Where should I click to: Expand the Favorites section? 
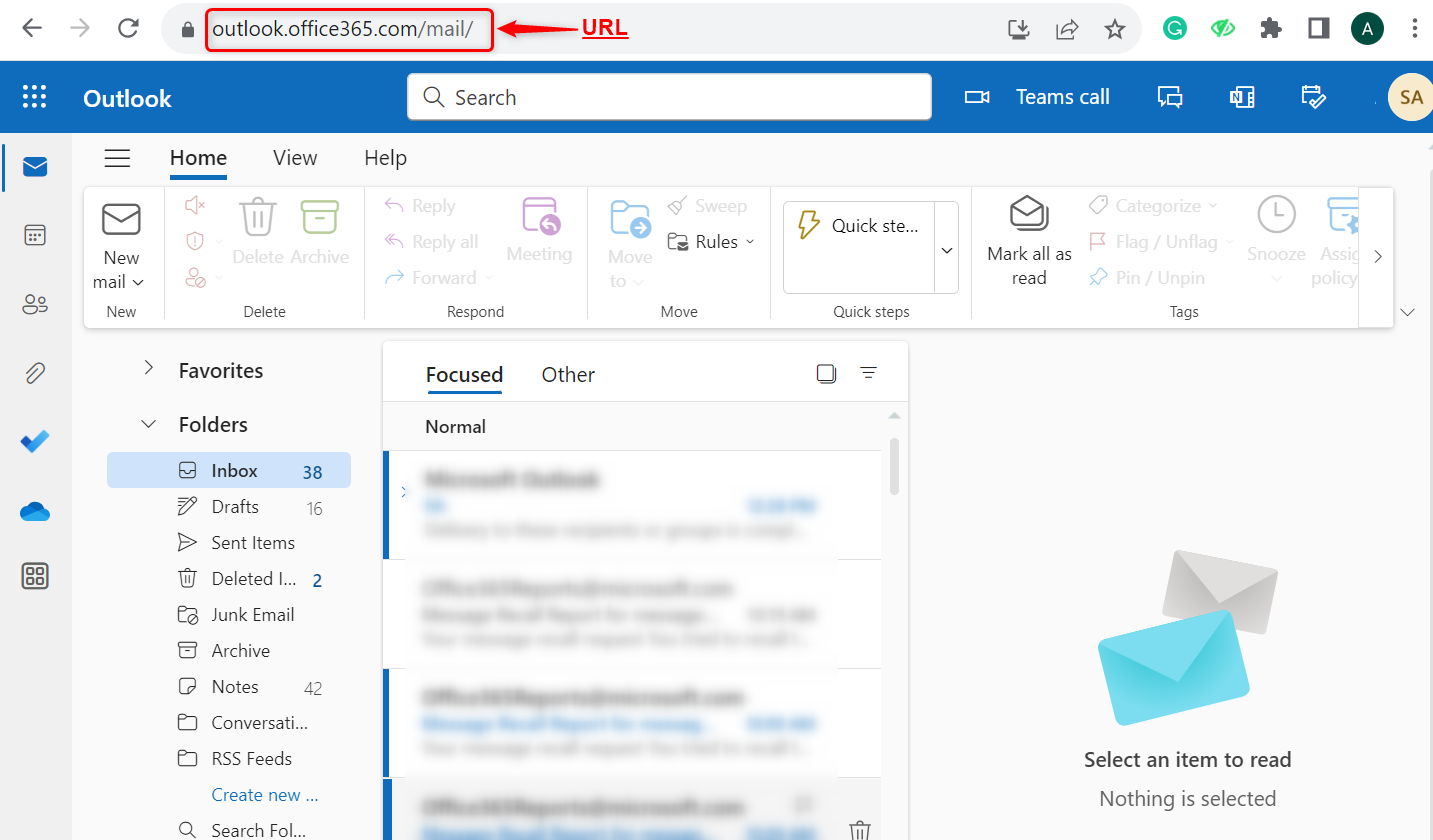coord(149,369)
